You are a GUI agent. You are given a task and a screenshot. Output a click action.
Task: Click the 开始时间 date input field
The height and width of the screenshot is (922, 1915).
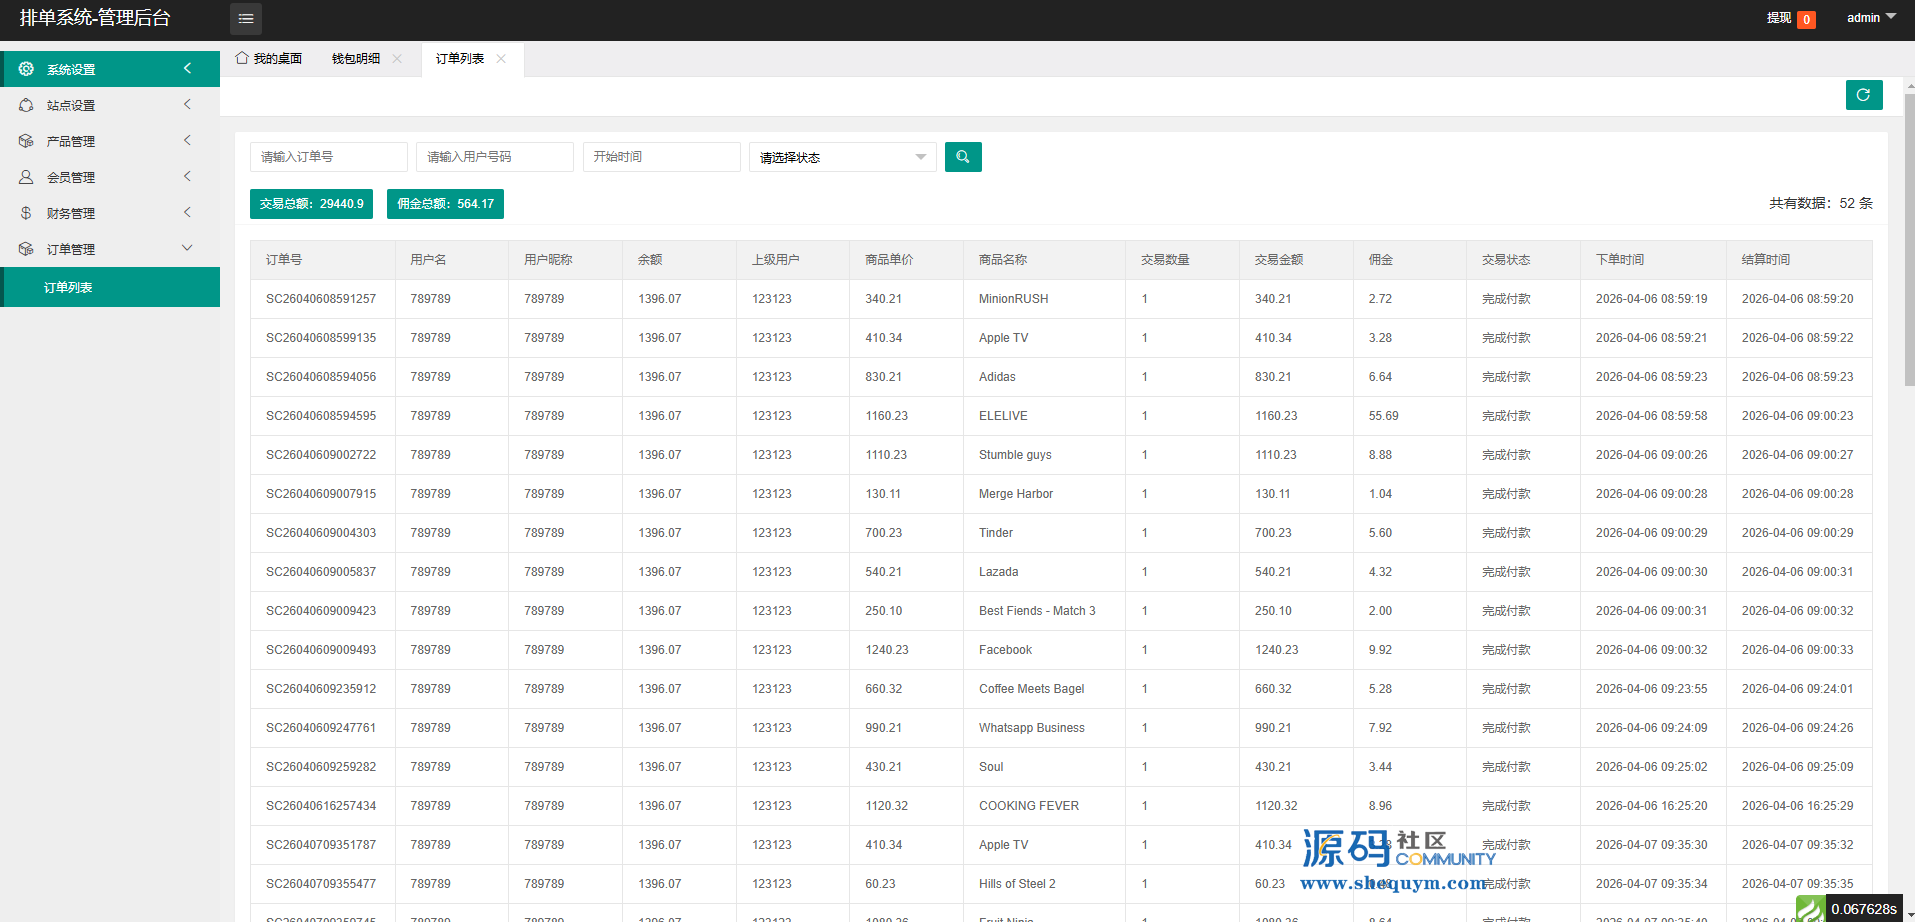pos(661,157)
